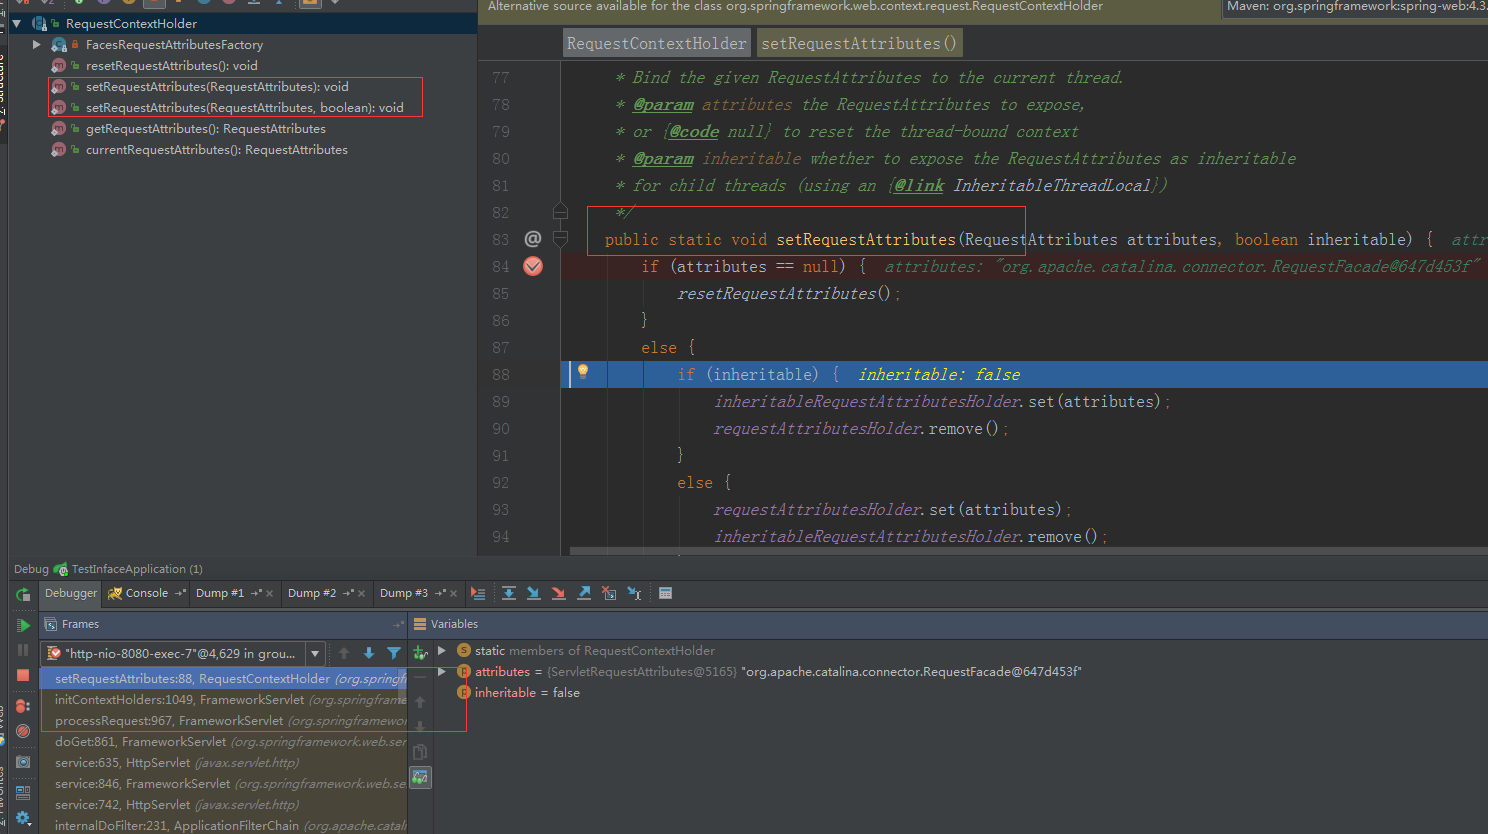Click RequestContextHolder breadcrumb
1488x834 pixels.
[656, 43]
